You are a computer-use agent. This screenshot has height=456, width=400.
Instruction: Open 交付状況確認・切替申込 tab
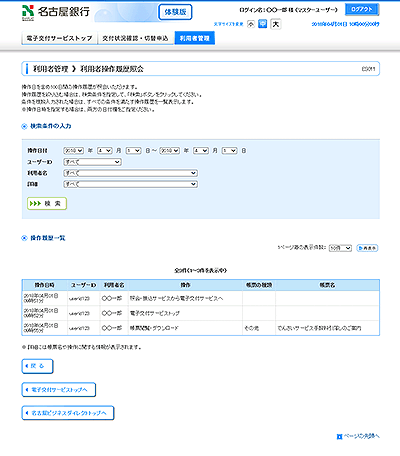(x=135, y=38)
